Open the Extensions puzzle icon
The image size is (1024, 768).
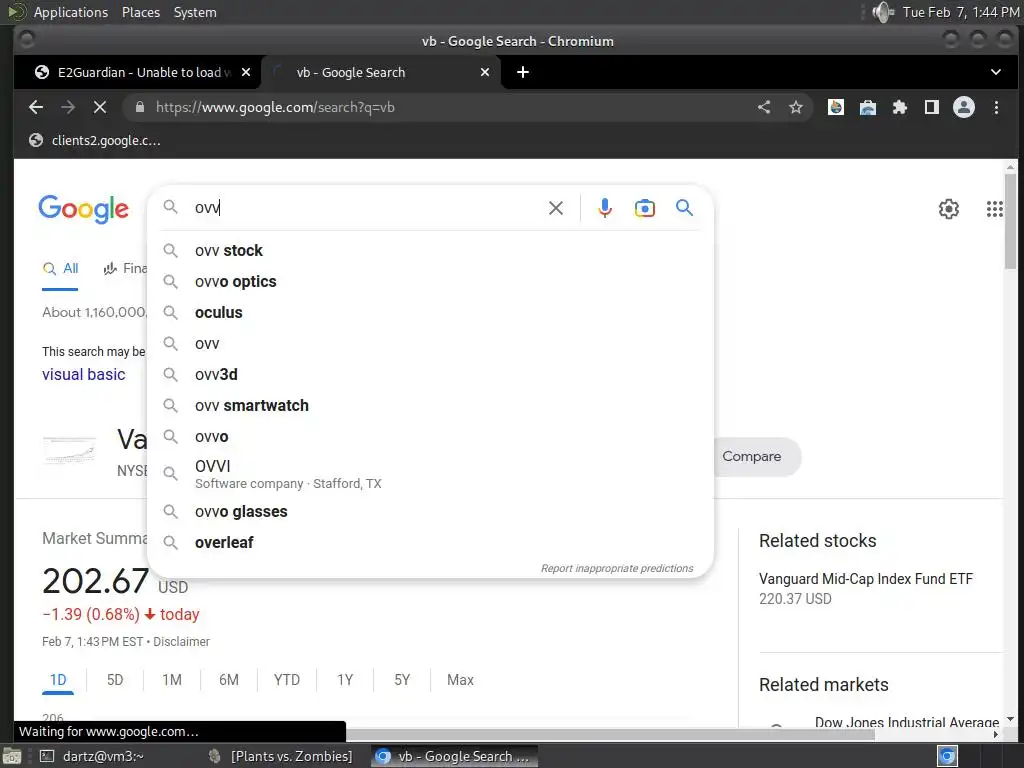(900, 107)
